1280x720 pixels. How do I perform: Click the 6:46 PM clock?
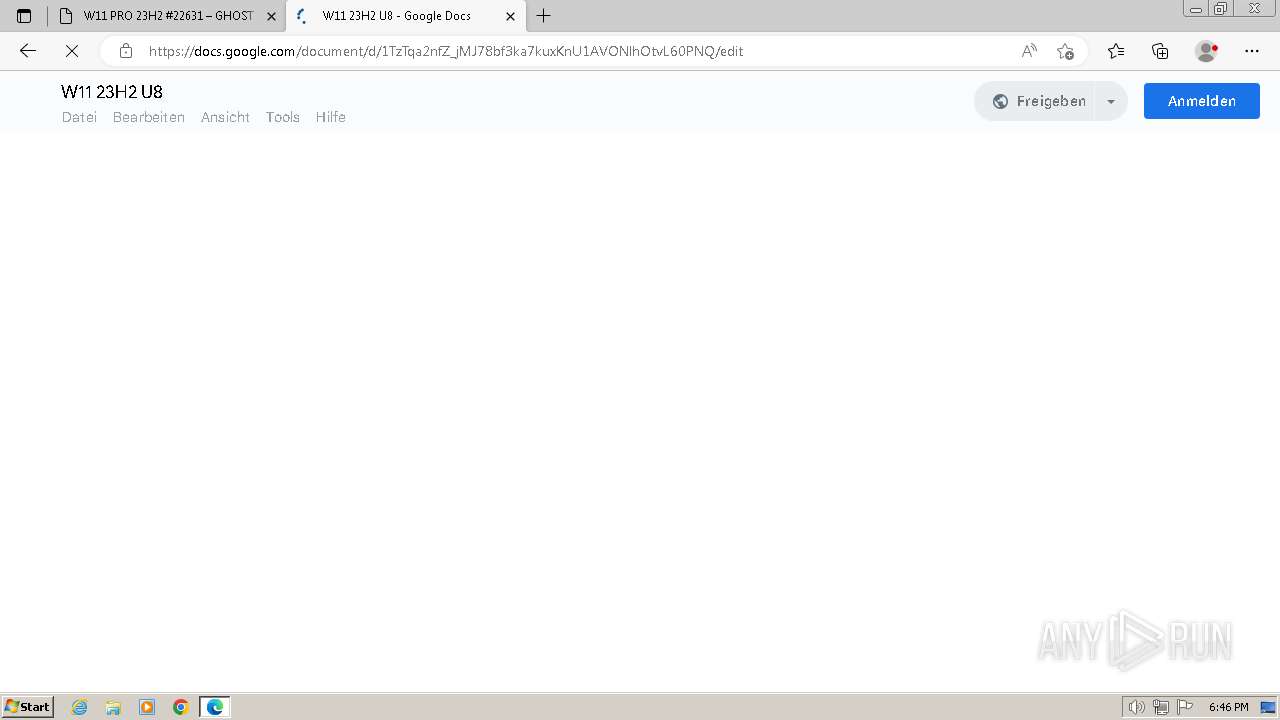pos(1228,707)
